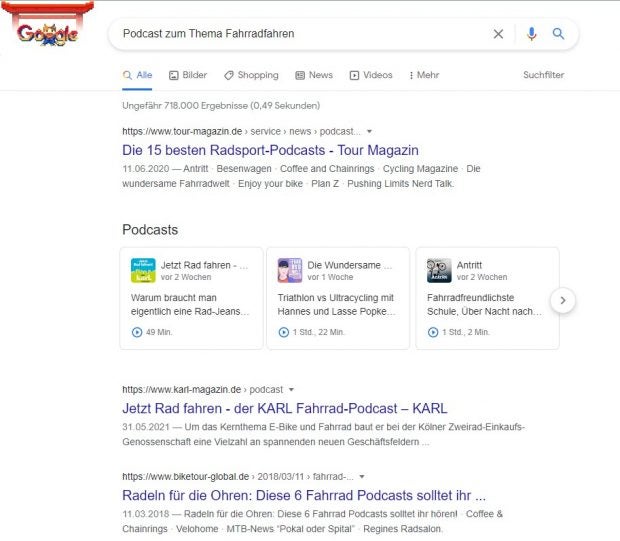Show next podcasts with carousel arrow
Screen dimensions: 620x541
[563, 299]
